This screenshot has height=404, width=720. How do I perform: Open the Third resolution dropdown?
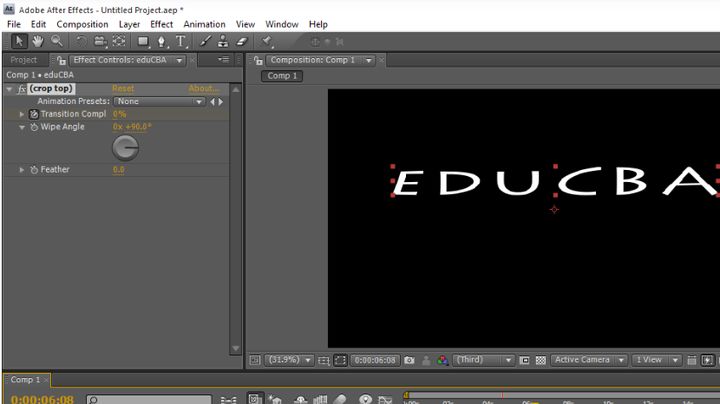click(x=483, y=360)
